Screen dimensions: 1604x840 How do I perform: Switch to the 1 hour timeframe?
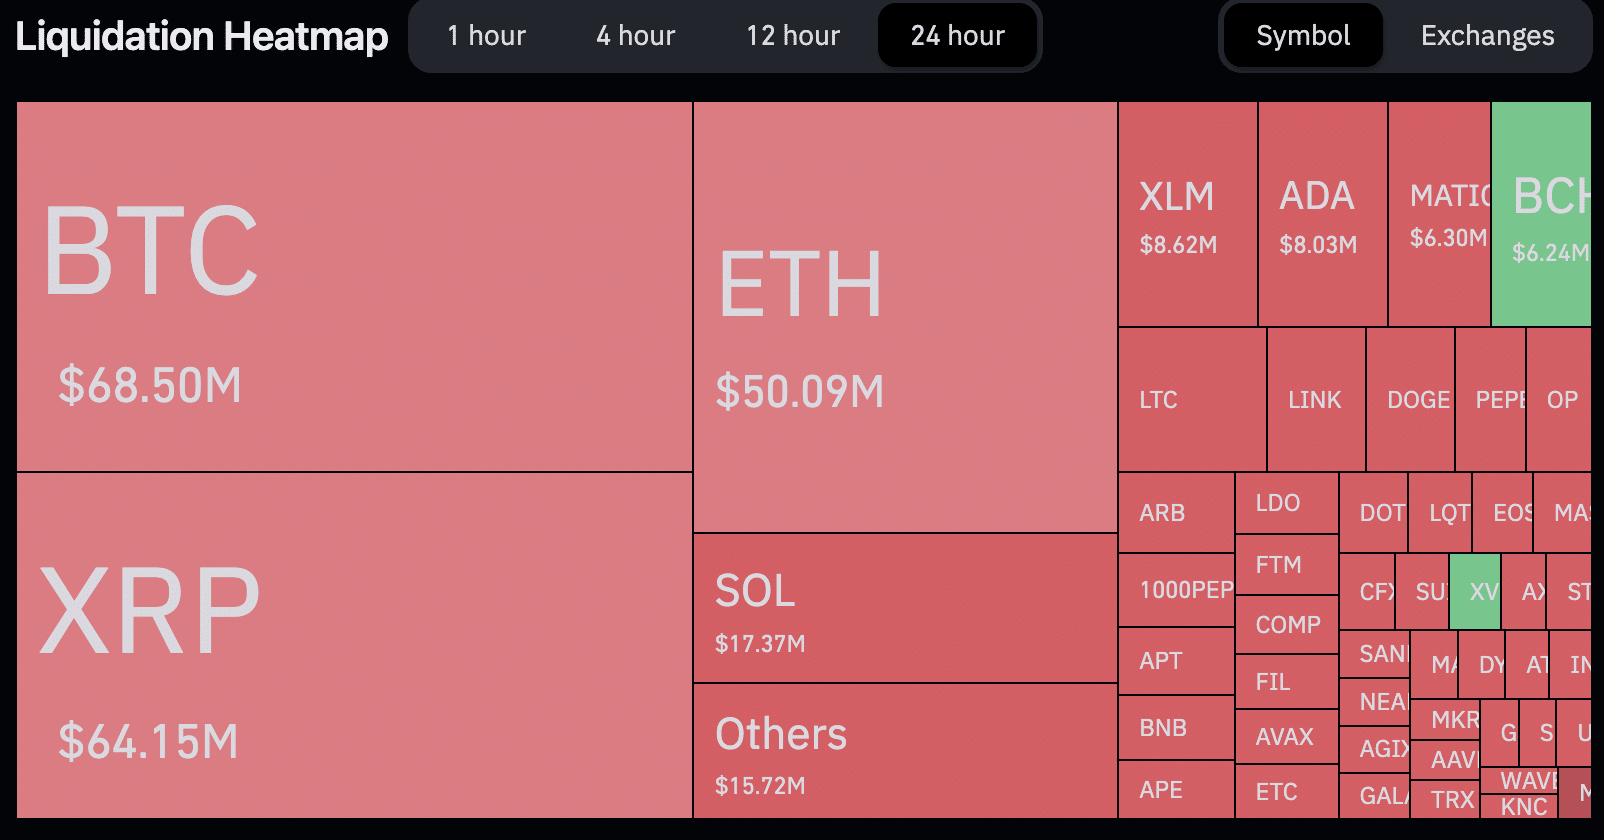(486, 36)
